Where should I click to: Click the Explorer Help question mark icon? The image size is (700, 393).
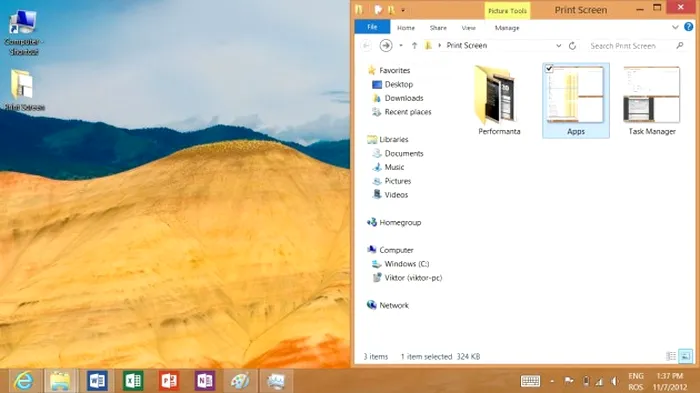click(x=688, y=27)
